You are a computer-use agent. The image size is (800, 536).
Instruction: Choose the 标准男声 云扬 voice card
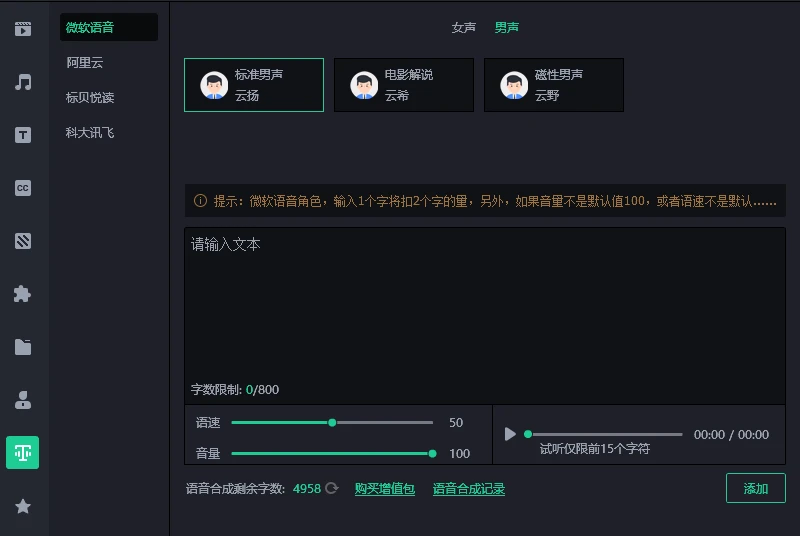click(x=254, y=85)
